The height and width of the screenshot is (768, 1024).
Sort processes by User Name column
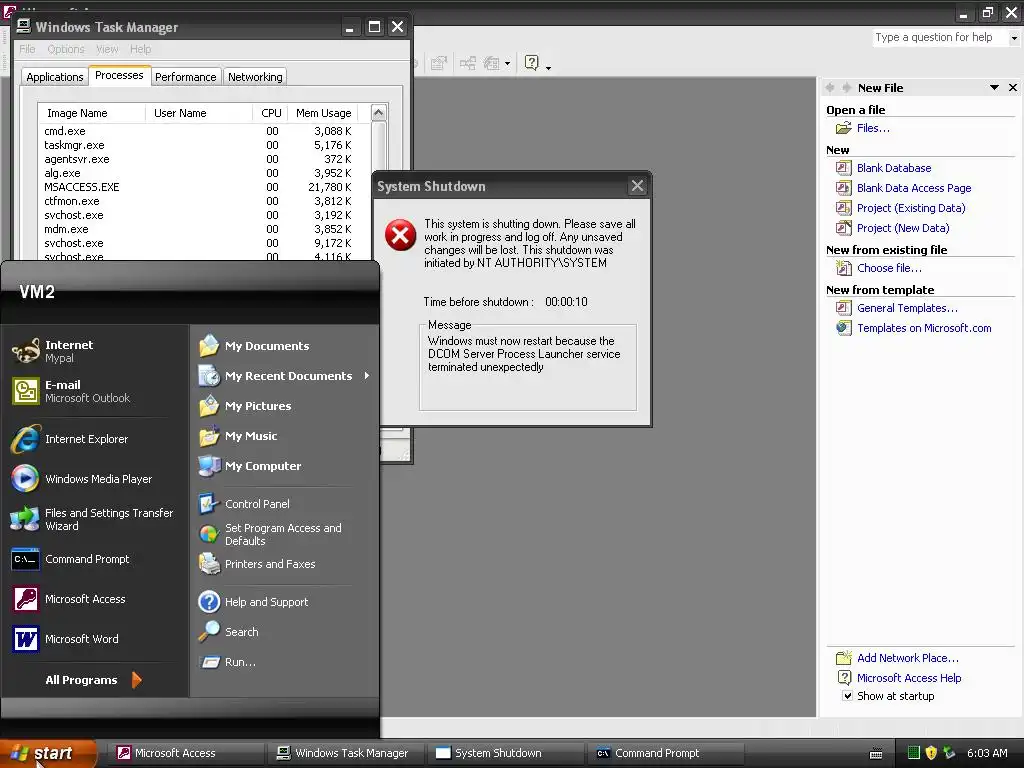click(x=199, y=113)
